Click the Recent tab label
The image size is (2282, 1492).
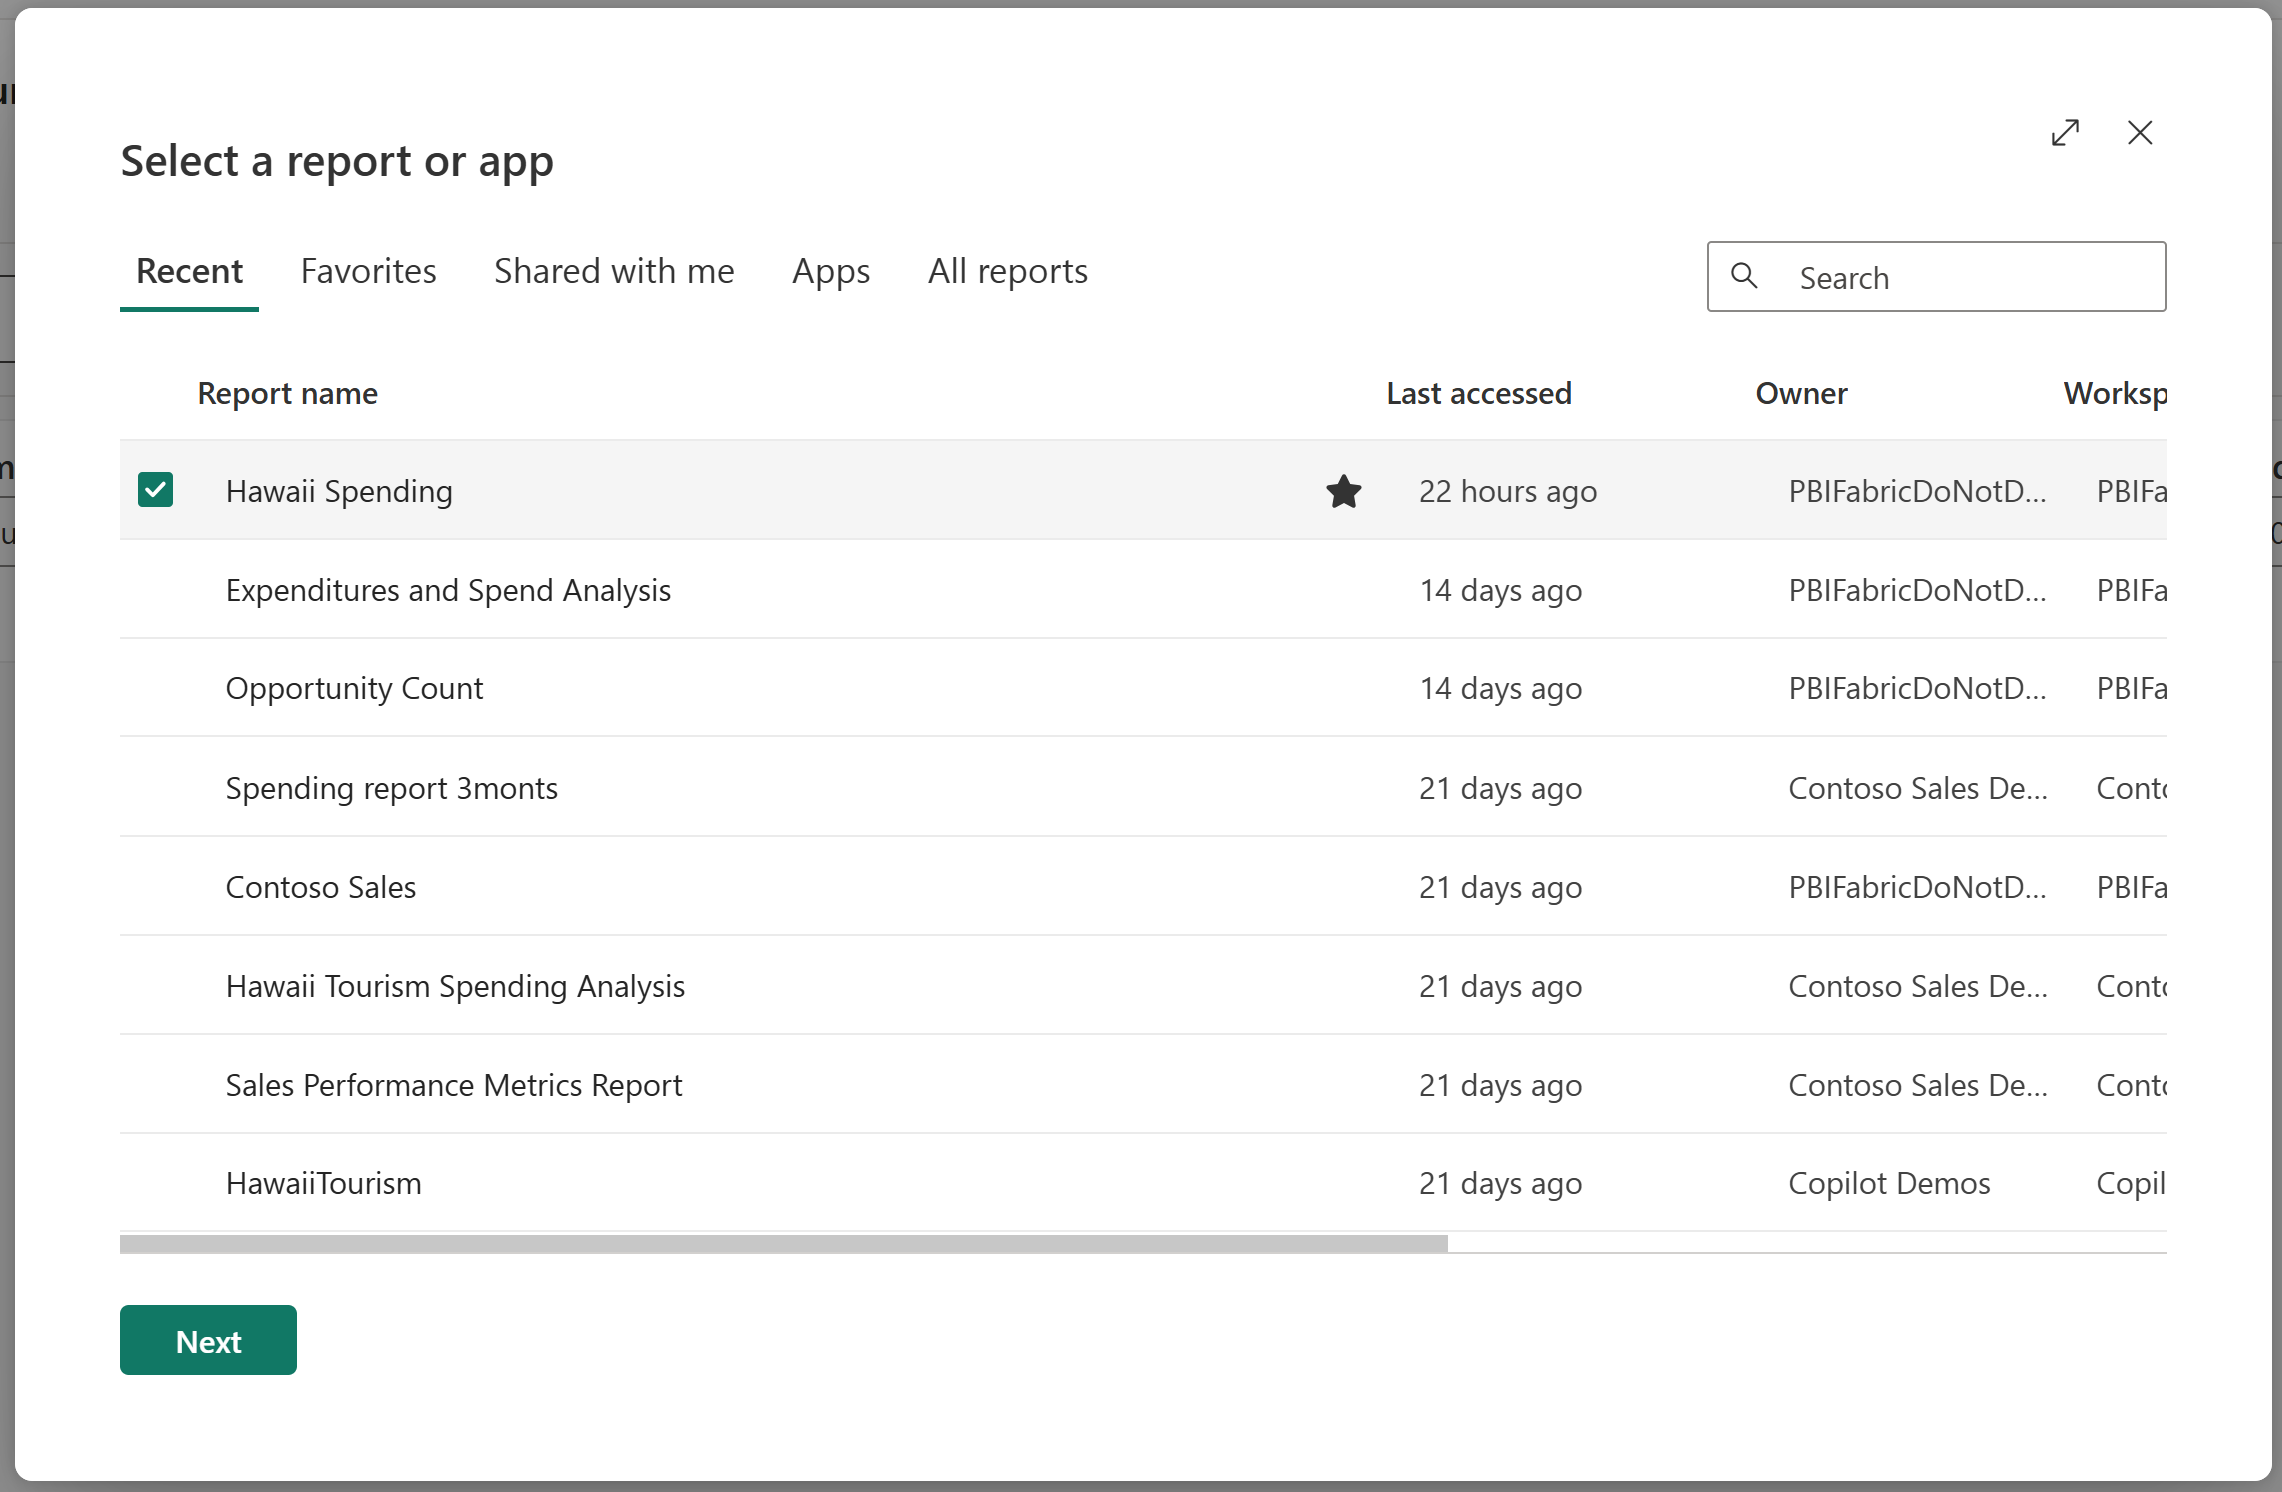click(188, 270)
